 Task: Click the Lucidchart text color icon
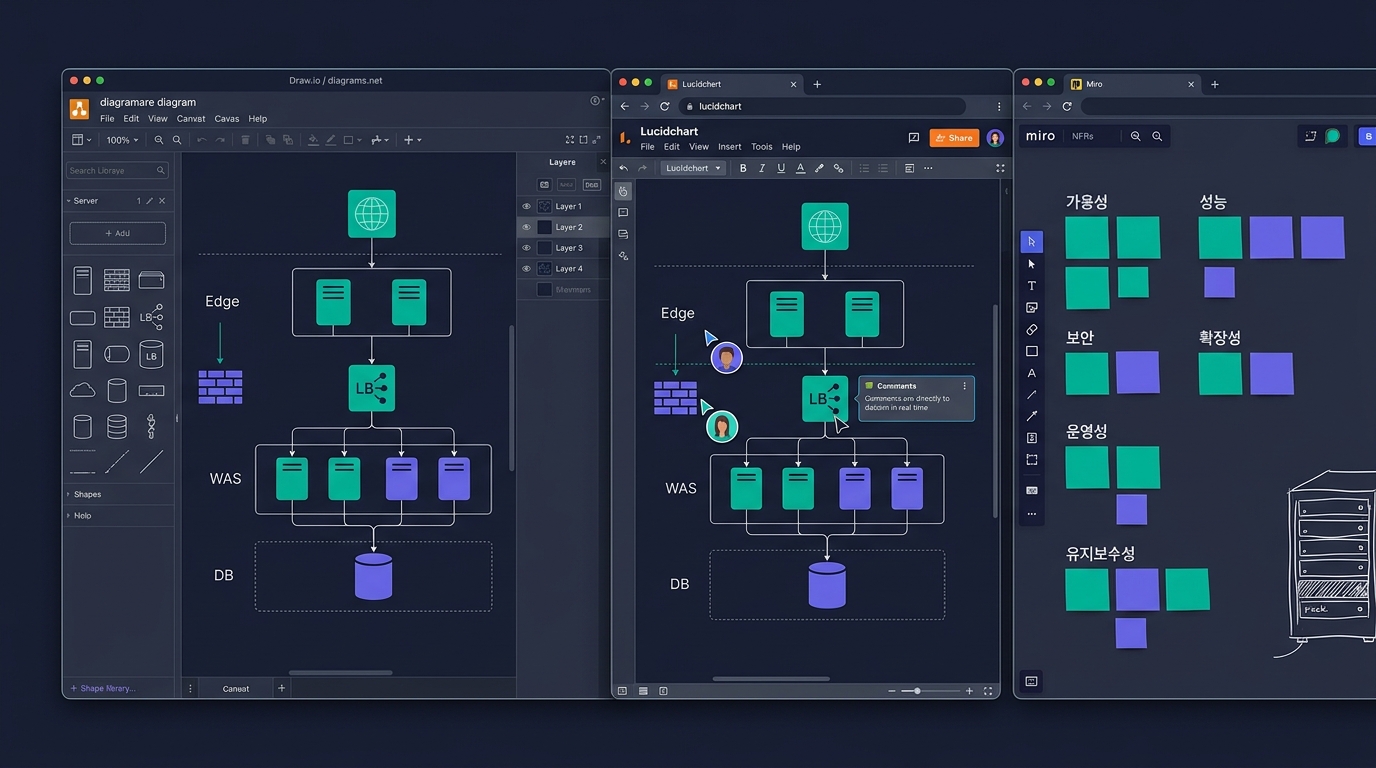(800, 168)
